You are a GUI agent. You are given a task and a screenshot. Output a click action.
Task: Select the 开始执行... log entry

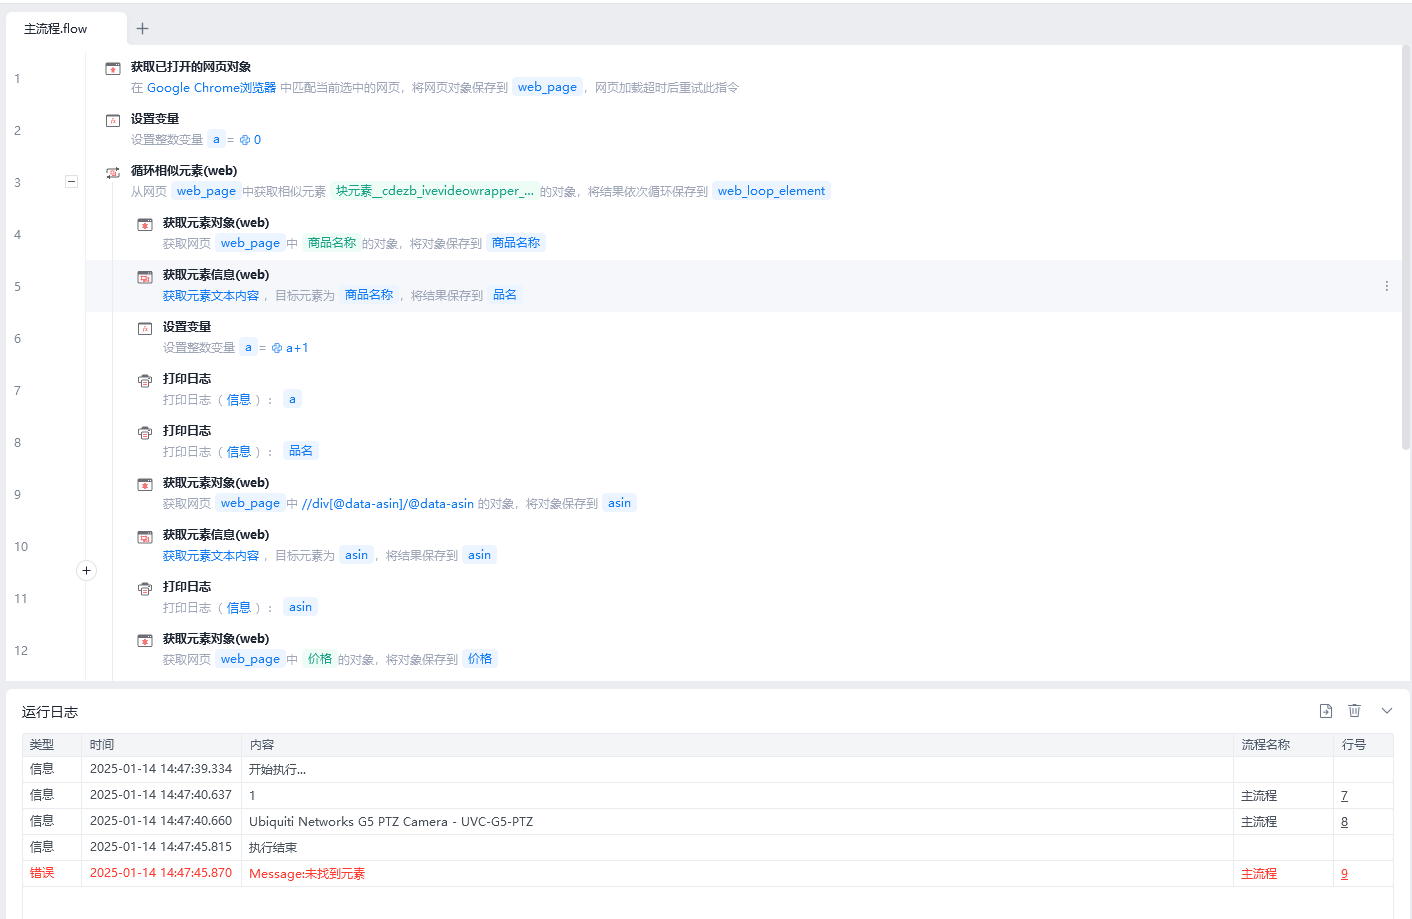(278, 770)
